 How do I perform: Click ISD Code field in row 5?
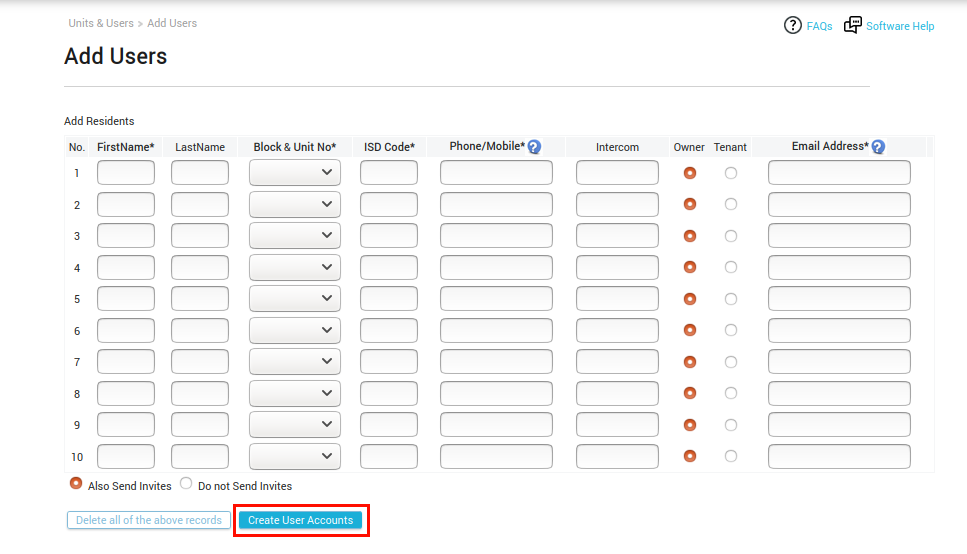[389, 299]
